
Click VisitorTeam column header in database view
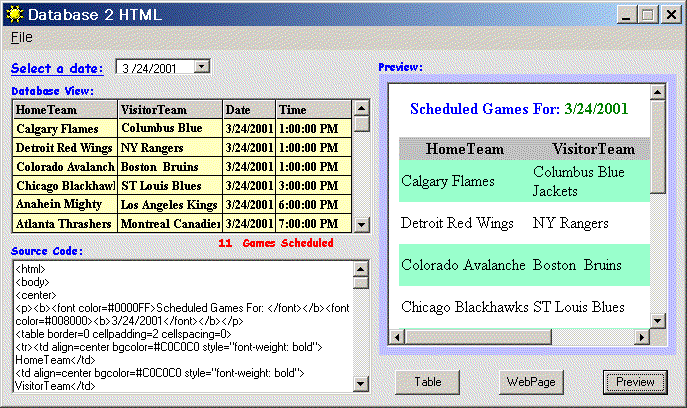coord(170,110)
